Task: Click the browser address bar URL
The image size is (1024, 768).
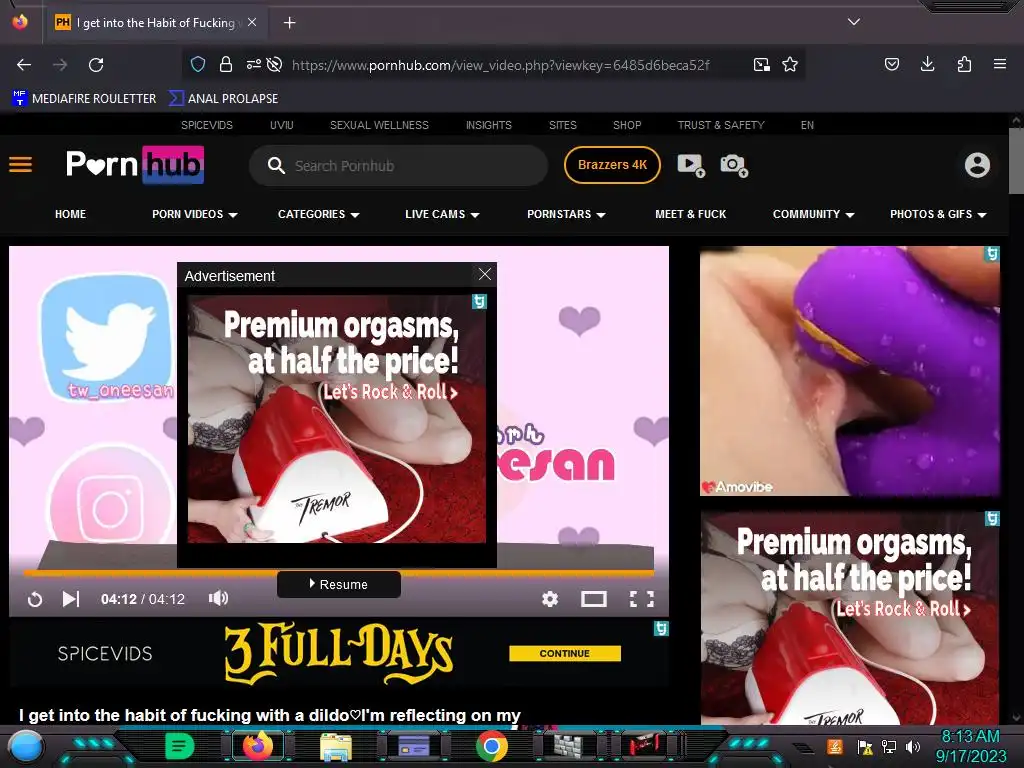Action: click(500, 65)
